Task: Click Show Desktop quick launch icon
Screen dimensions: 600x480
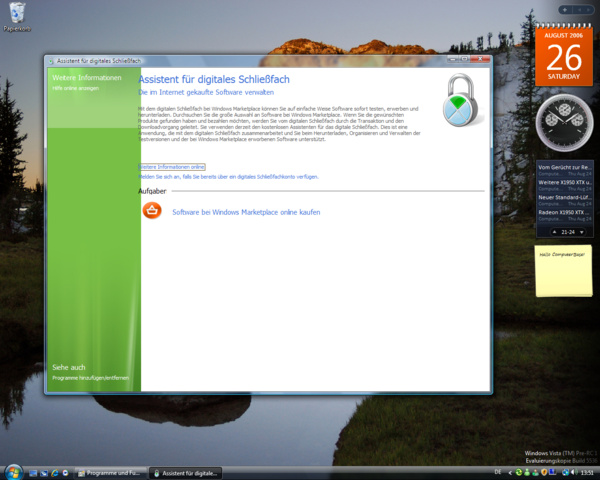Action: 33,473
